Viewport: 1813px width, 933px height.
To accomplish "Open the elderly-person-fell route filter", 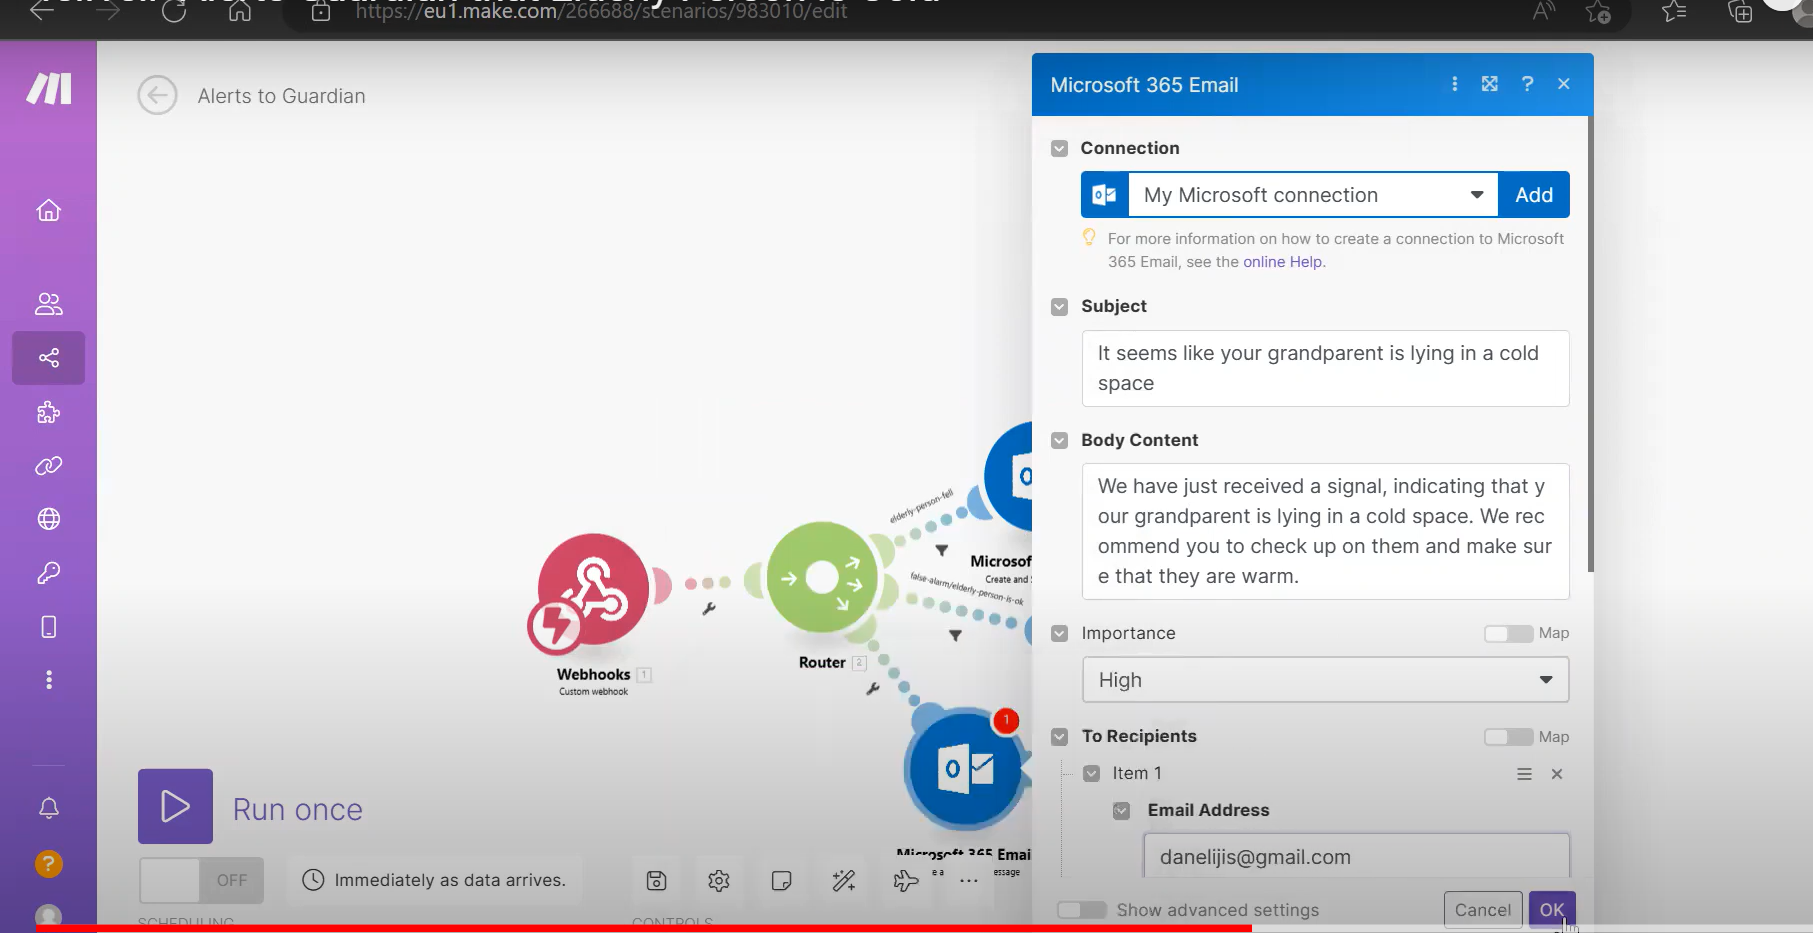I will 941,550.
